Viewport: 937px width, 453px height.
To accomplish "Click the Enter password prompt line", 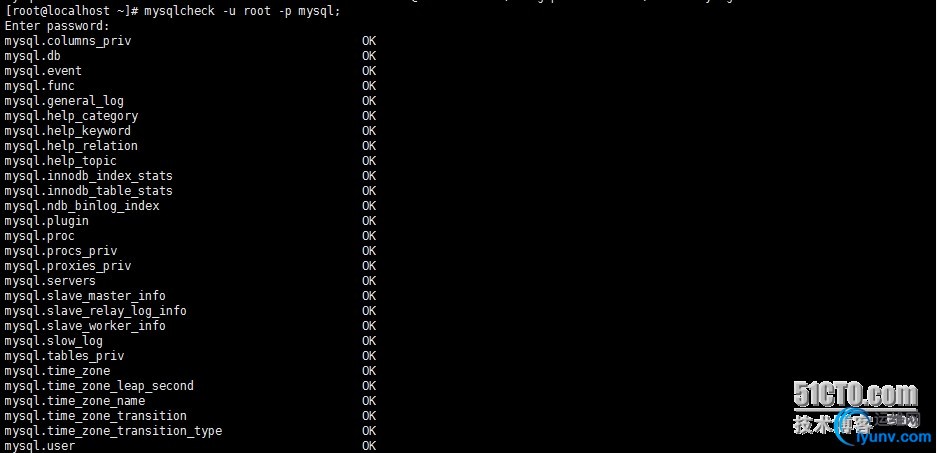I will pos(57,26).
